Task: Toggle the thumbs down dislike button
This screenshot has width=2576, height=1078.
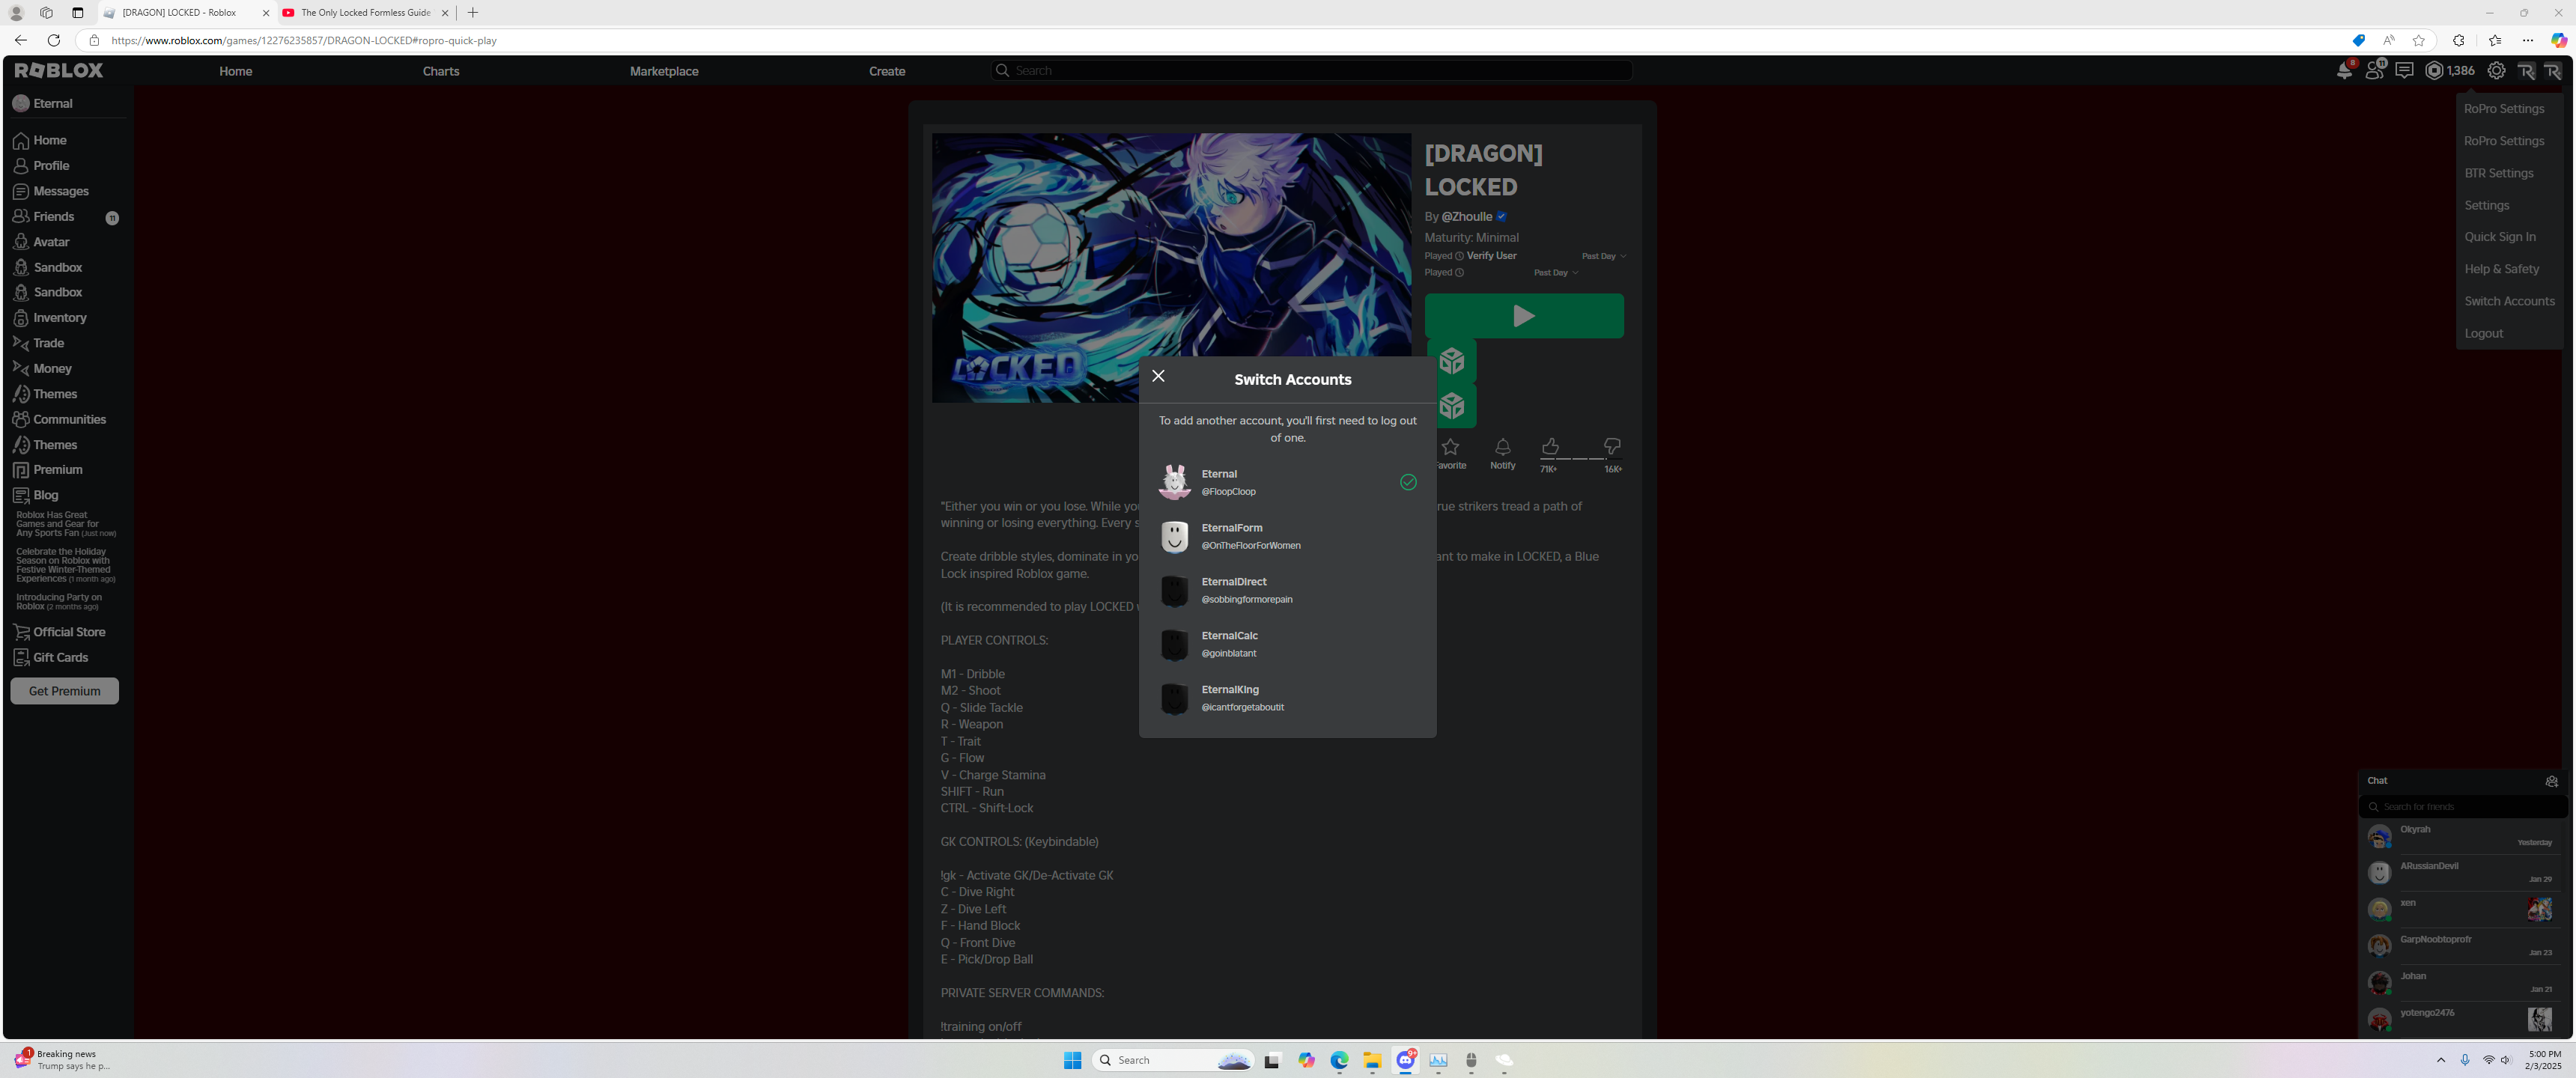Action: coord(1612,446)
